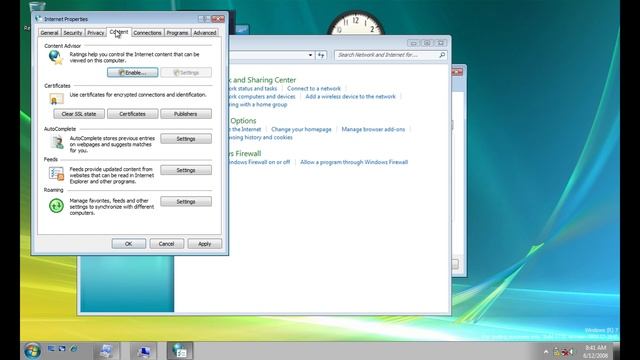Open the Publishers button
The image size is (640, 360).
pyautogui.click(x=186, y=114)
